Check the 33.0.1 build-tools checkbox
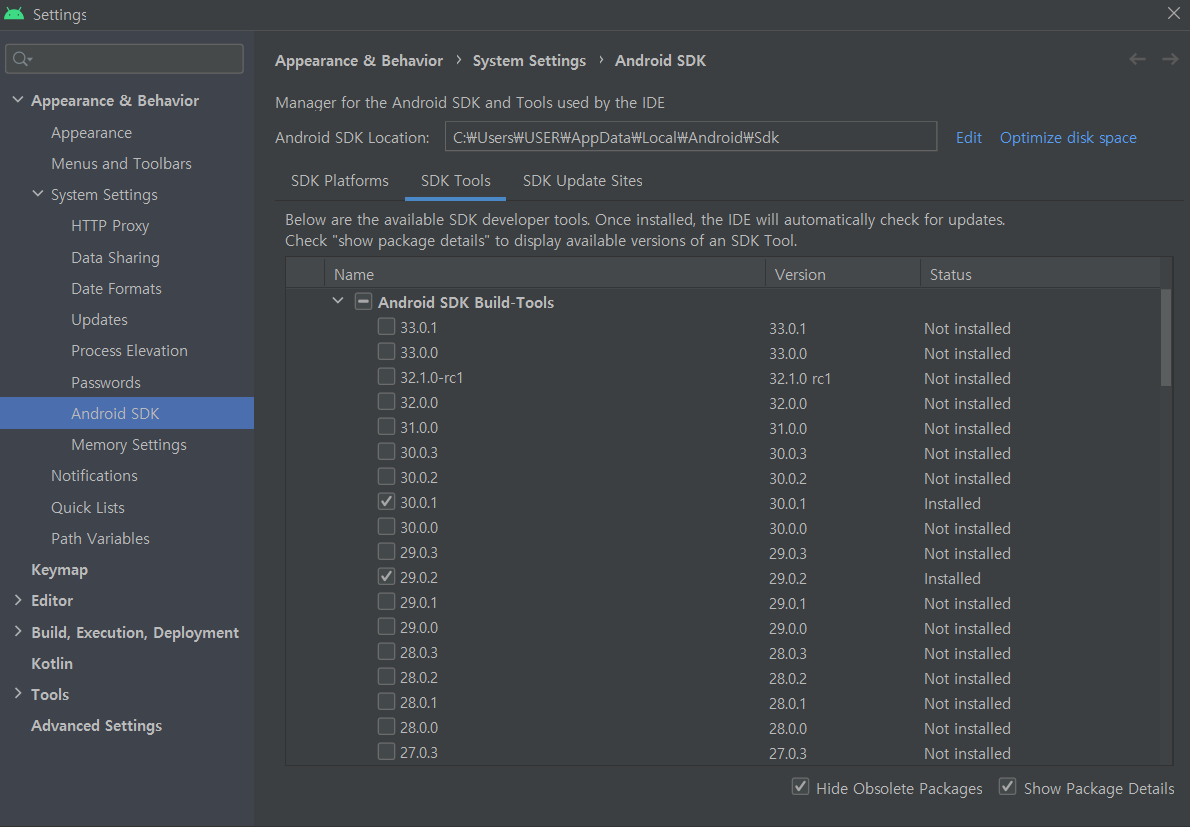1190x827 pixels. pos(386,327)
